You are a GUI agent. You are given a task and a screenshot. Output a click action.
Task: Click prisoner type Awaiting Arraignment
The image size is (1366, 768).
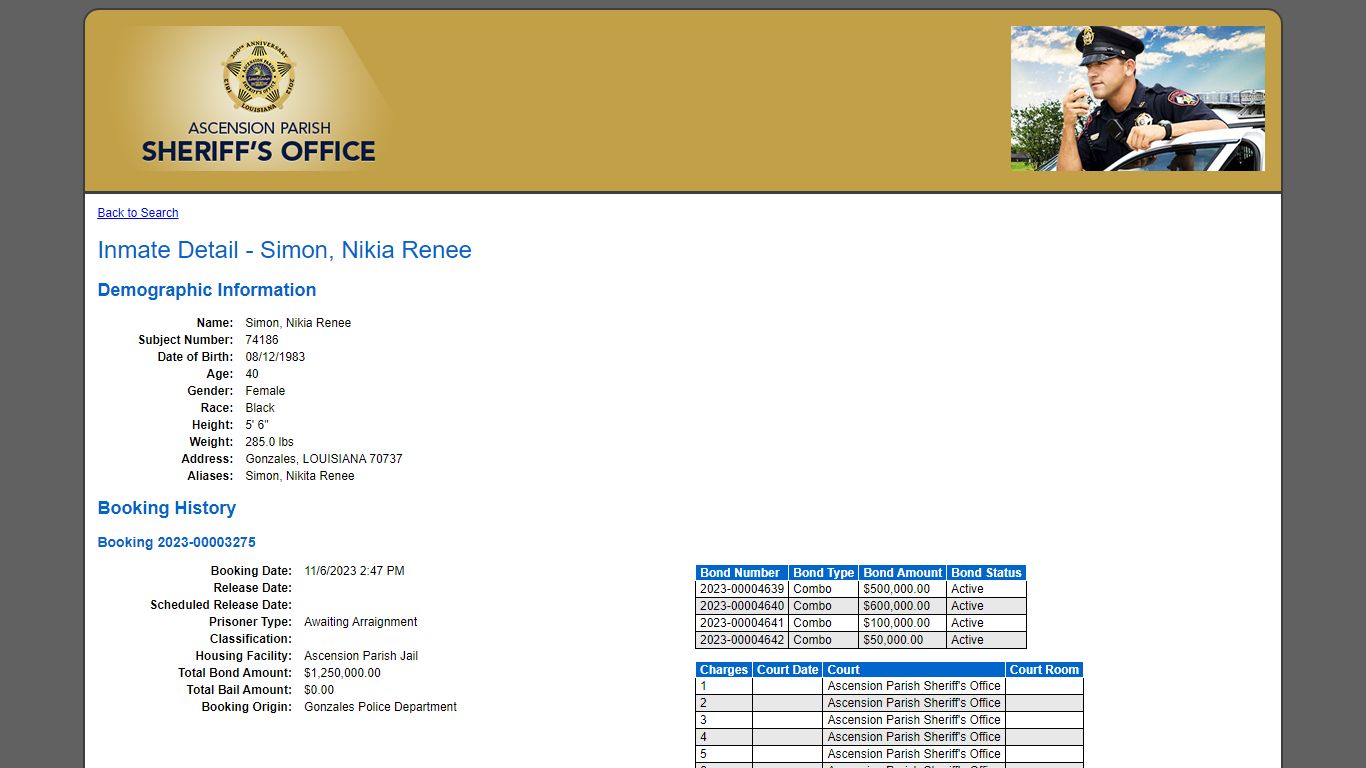click(361, 622)
